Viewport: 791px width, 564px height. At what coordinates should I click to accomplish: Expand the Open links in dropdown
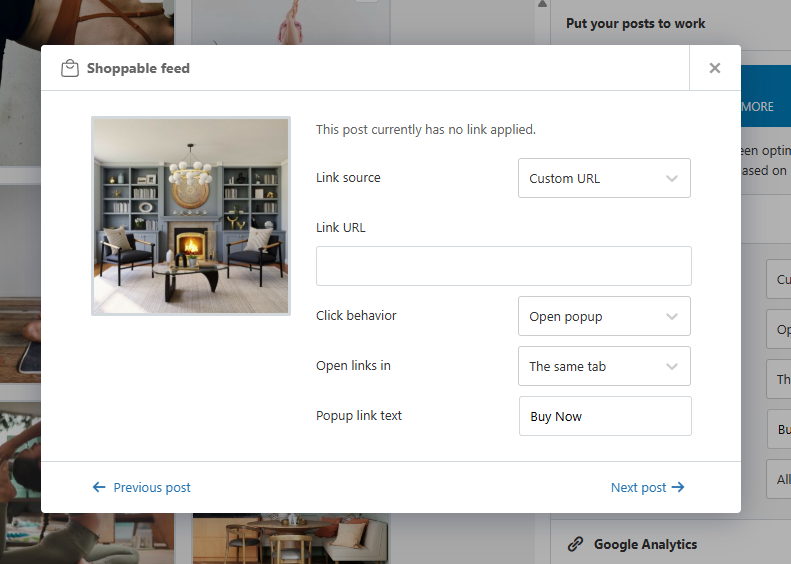(604, 366)
